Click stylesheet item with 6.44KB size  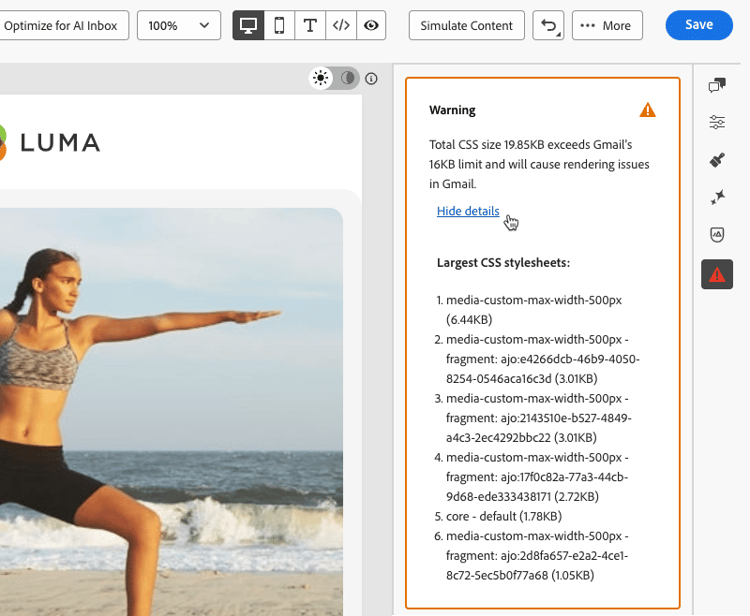click(x=533, y=309)
